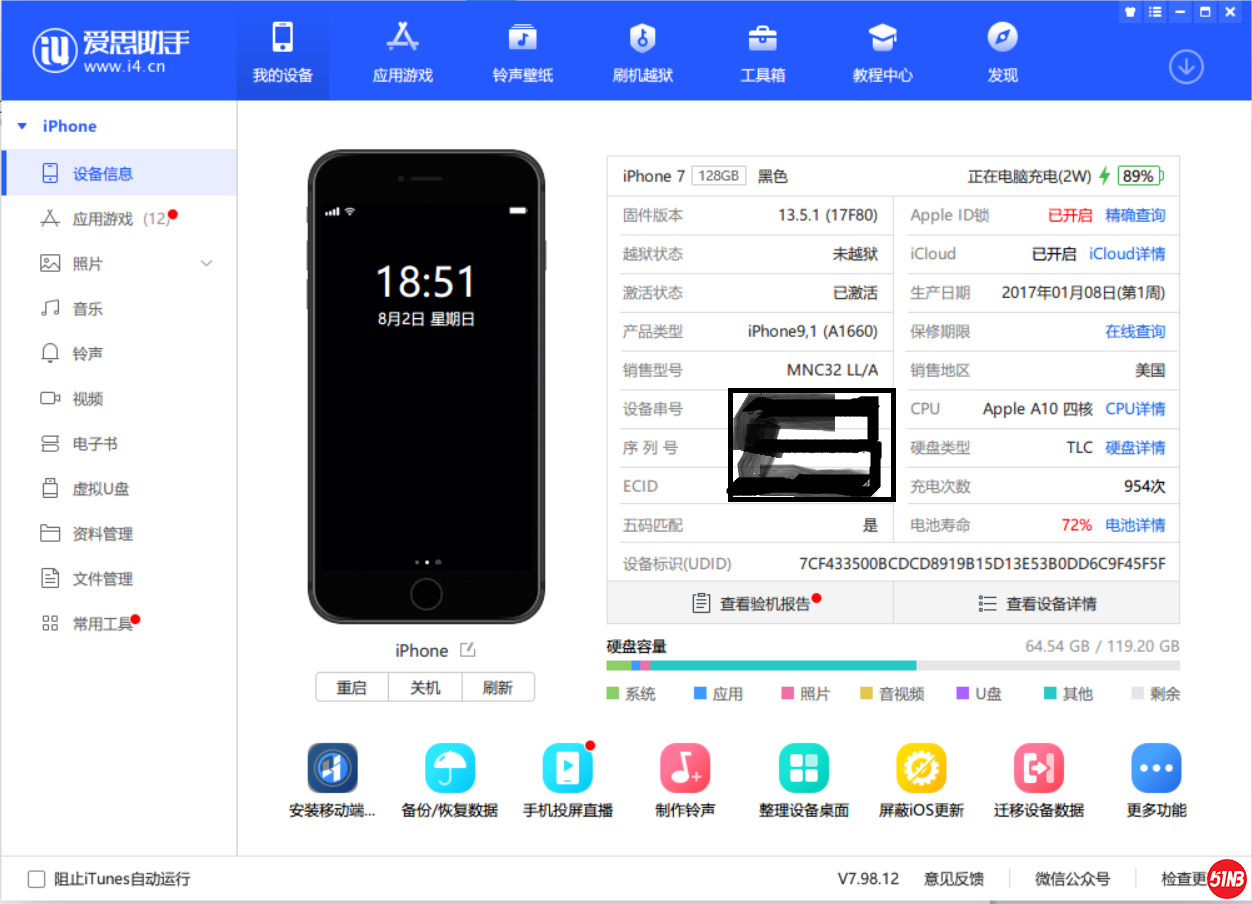Select 虚拟U盘 in the sidebar

[x=120, y=488]
